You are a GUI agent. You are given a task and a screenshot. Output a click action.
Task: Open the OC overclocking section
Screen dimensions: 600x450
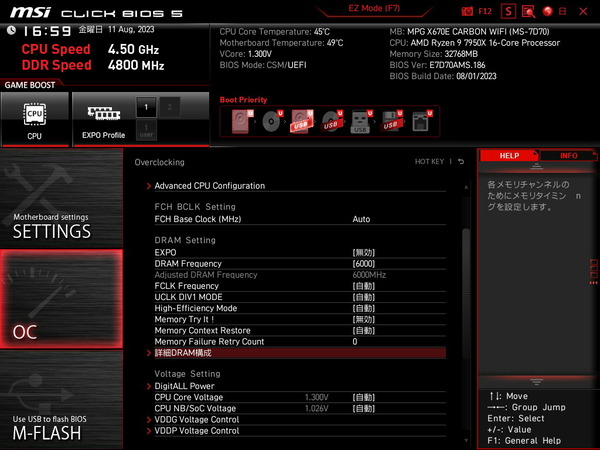pyautogui.click(x=61, y=299)
